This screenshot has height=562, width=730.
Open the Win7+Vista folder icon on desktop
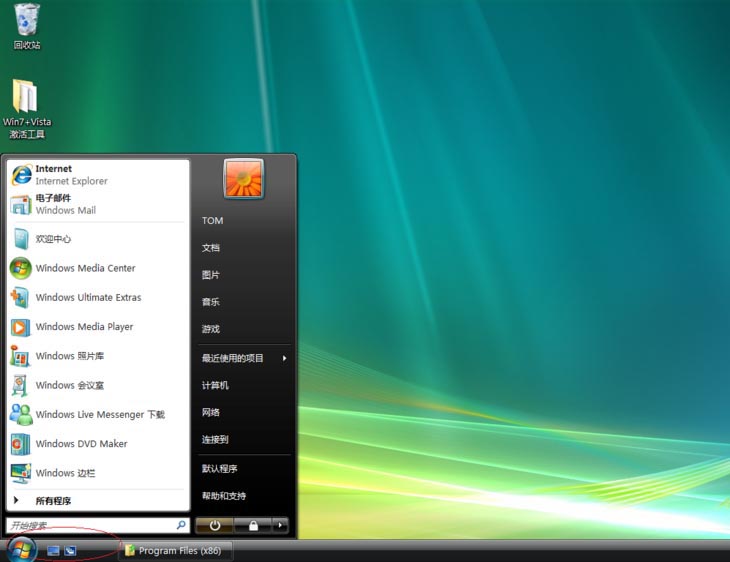click(27, 108)
